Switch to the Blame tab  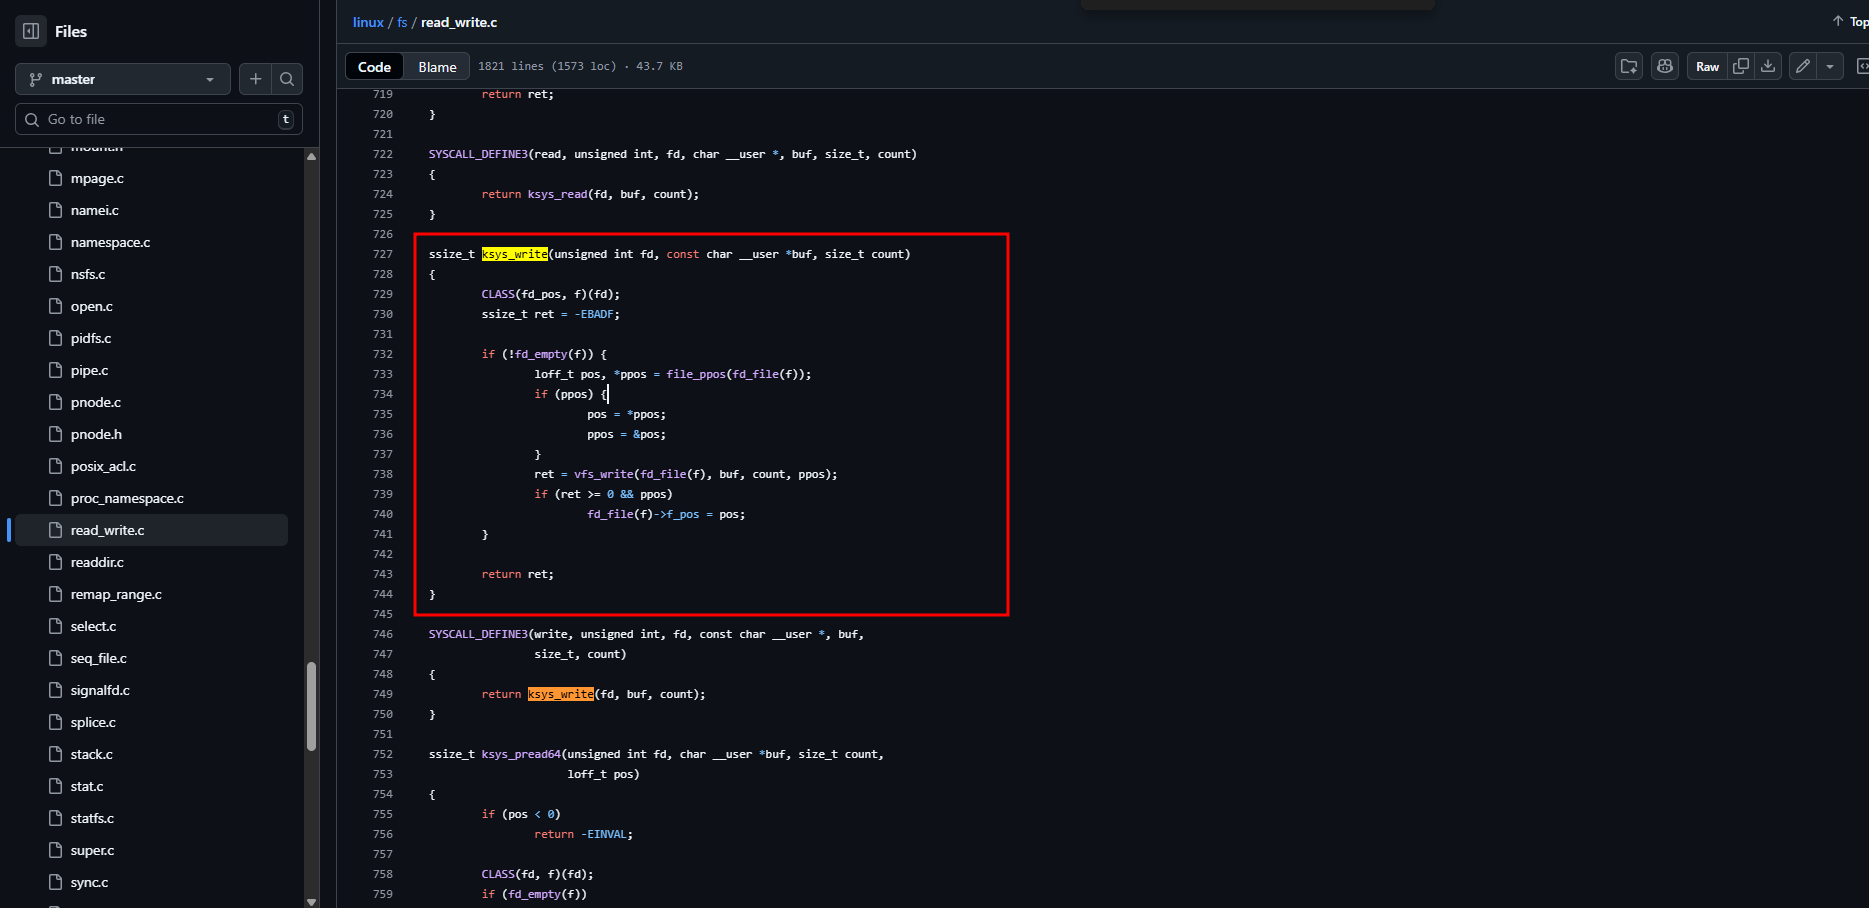click(437, 66)
